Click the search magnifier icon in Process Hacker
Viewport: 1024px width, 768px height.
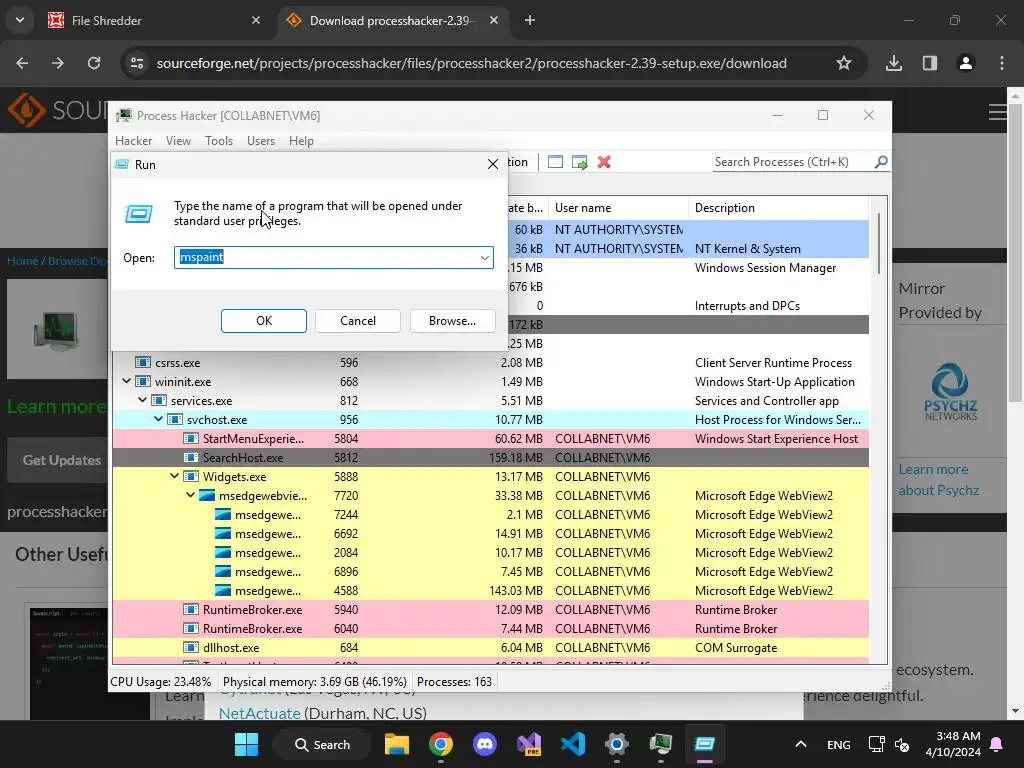tap(881, 161)
